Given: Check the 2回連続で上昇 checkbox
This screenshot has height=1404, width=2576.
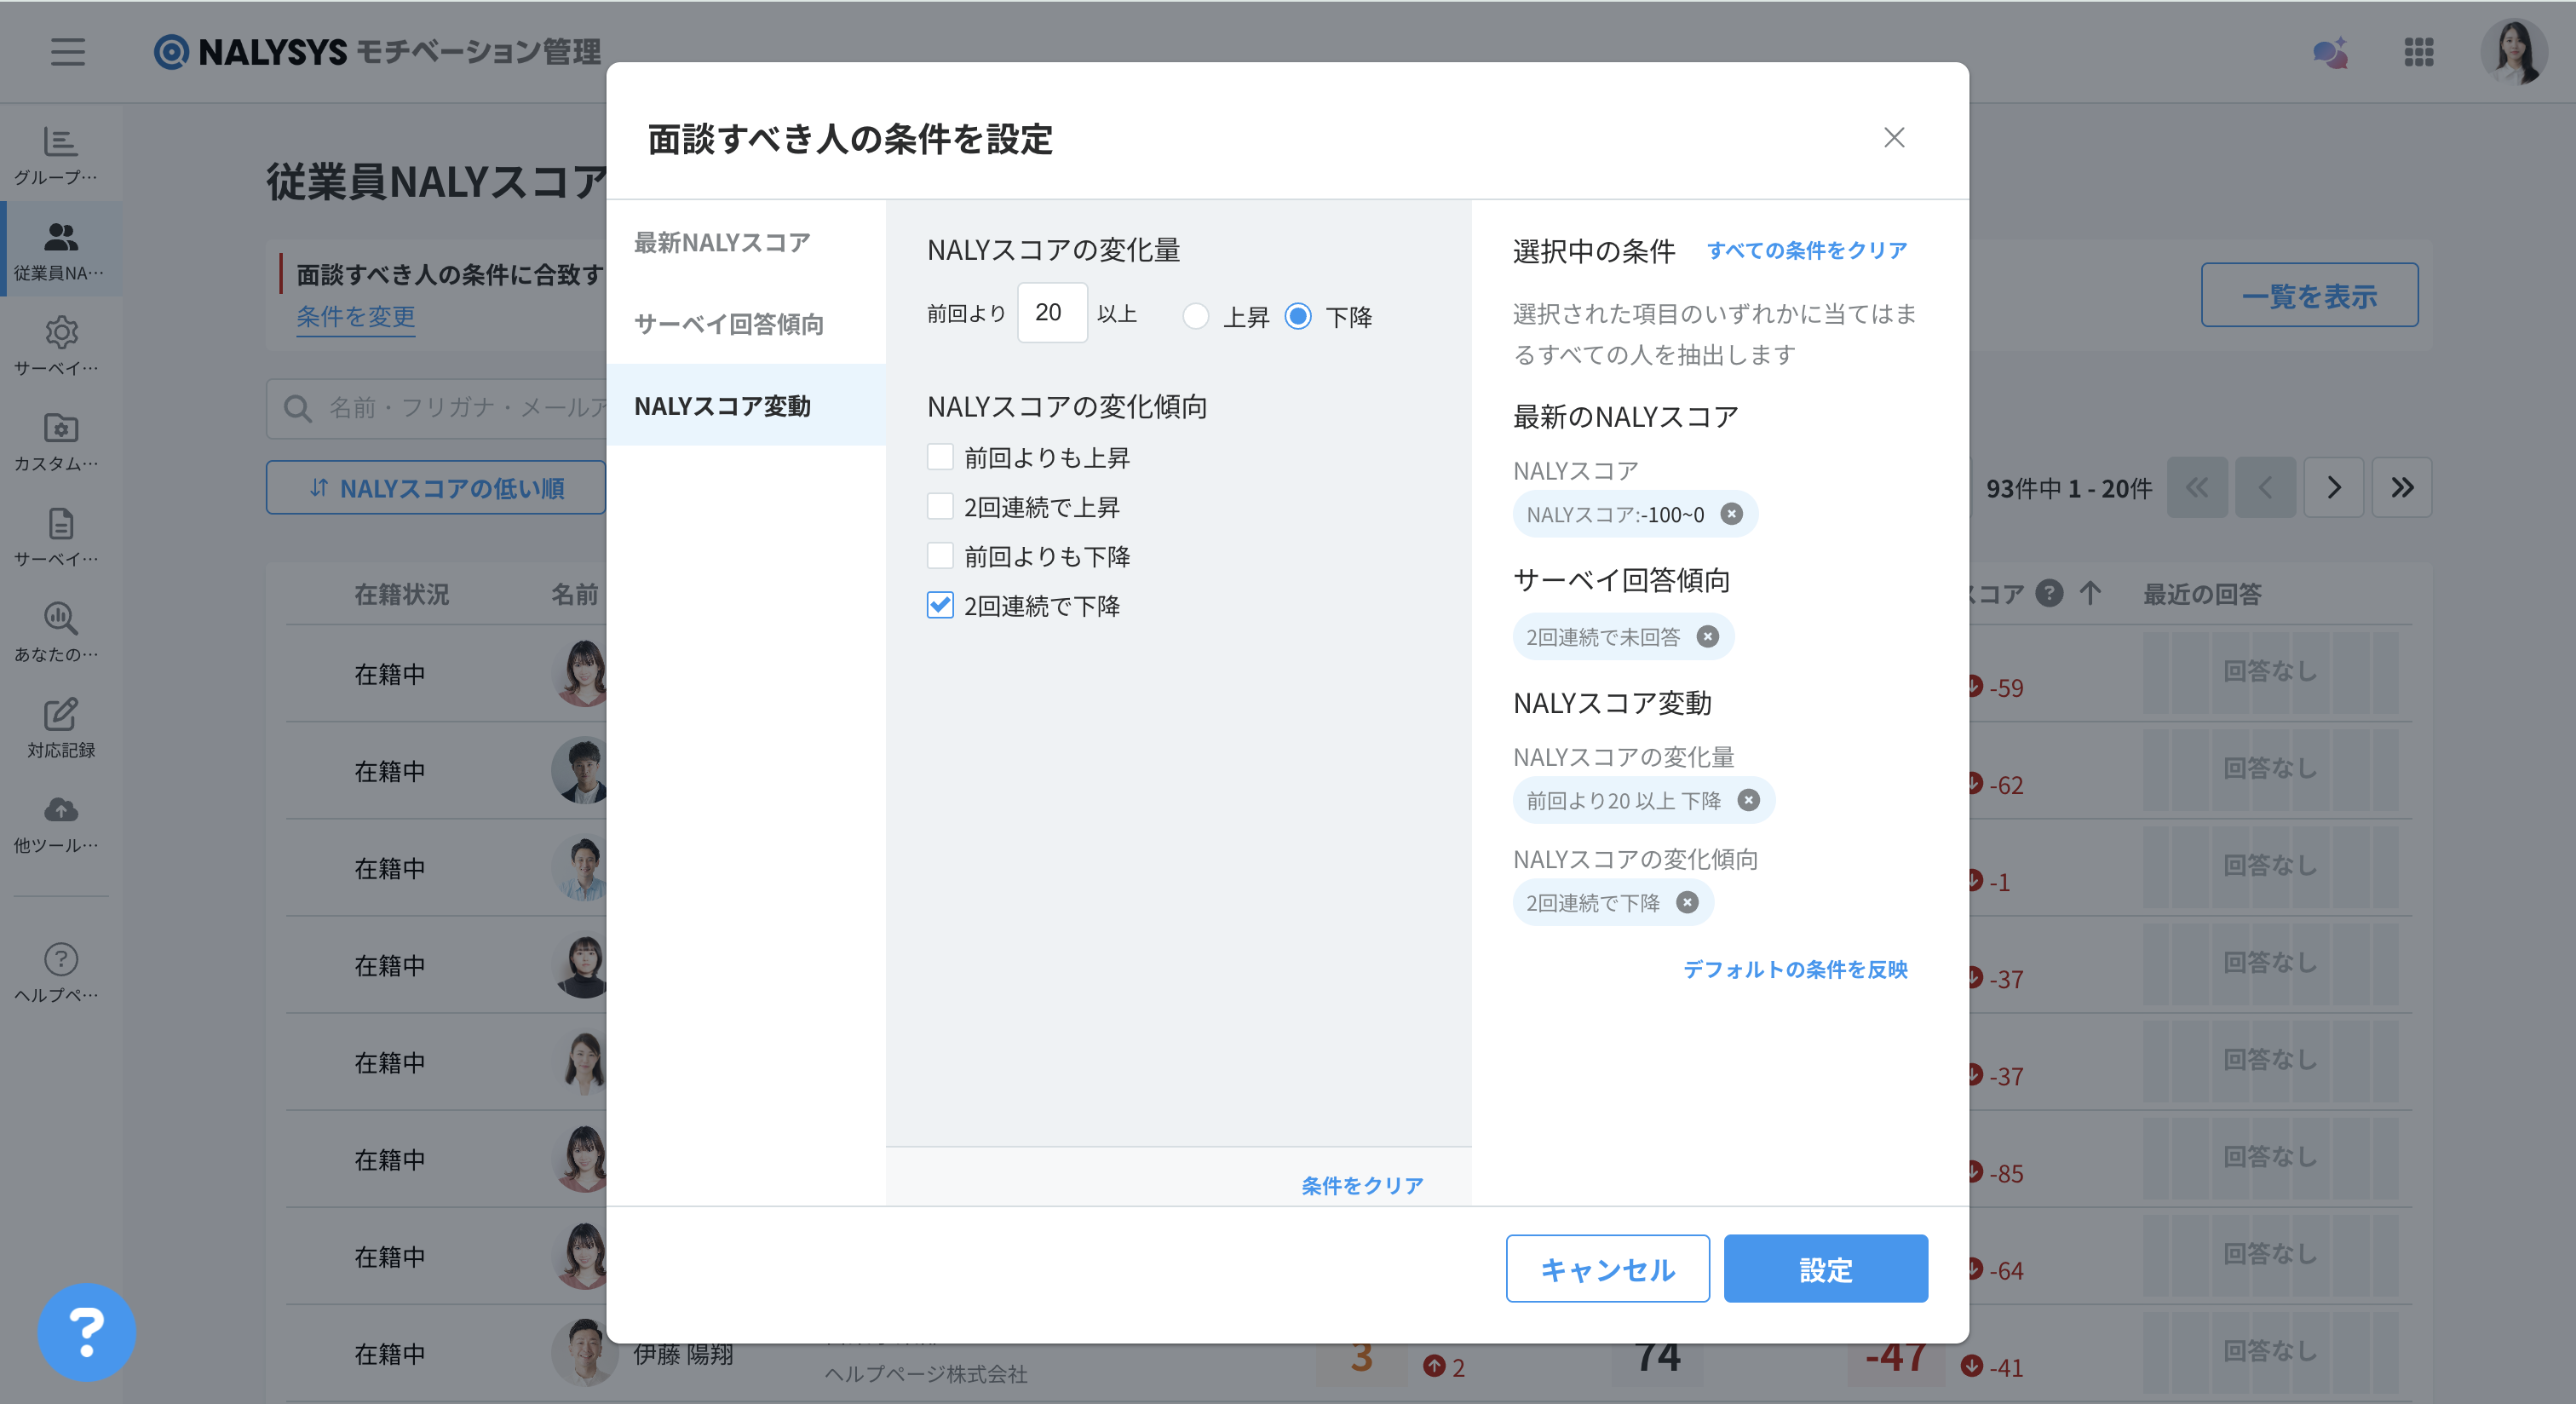Looking at the screenshot, I should pos(940,507).
